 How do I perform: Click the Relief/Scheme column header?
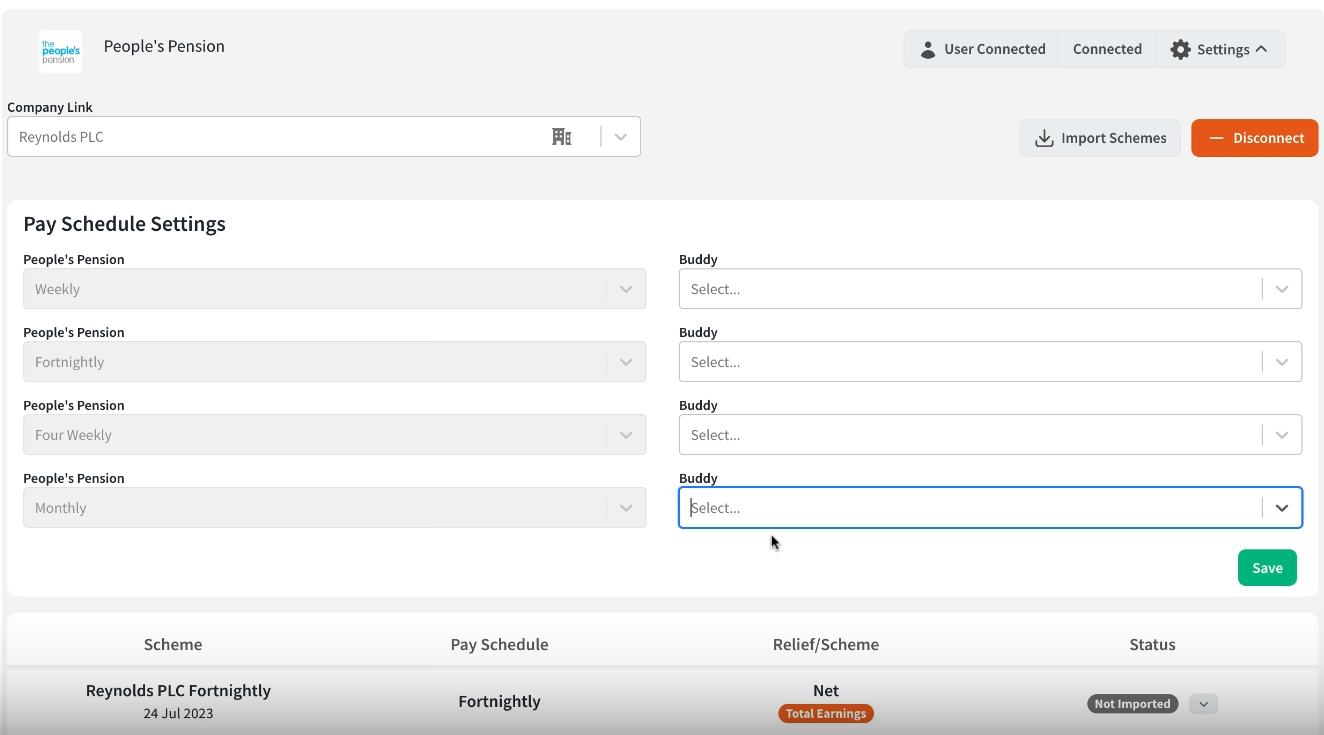826,645
